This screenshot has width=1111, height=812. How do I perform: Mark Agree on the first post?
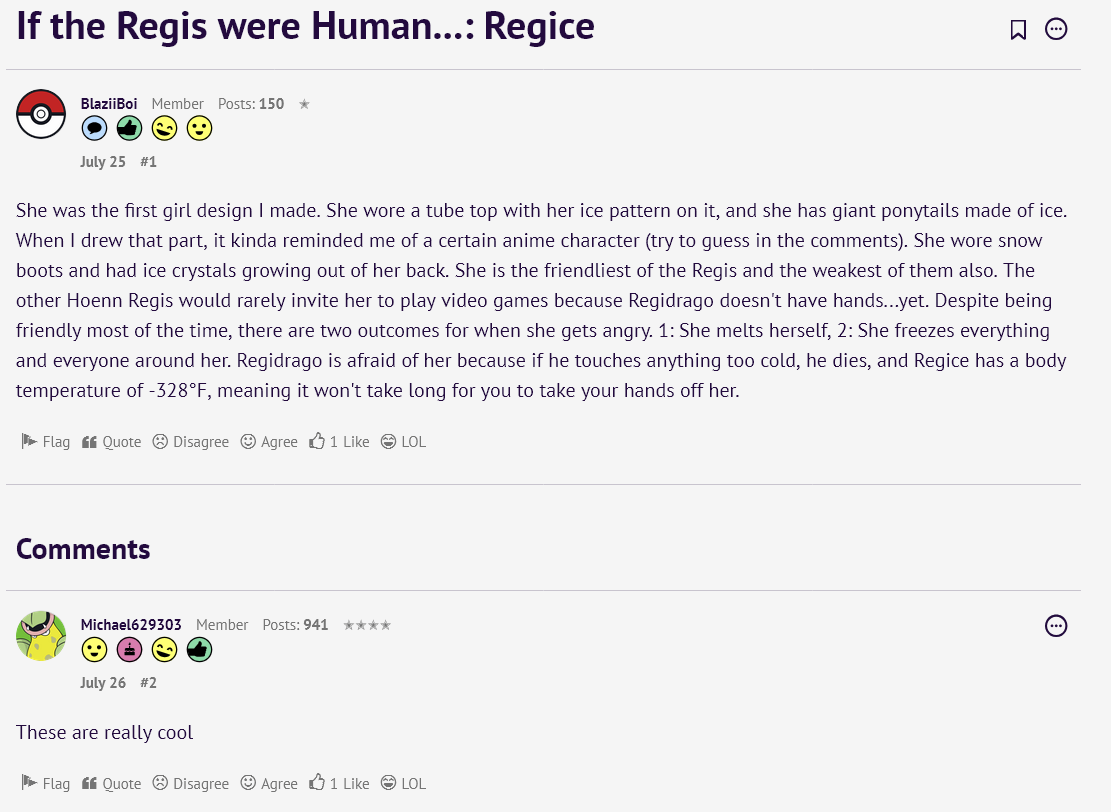coord(269,441)
